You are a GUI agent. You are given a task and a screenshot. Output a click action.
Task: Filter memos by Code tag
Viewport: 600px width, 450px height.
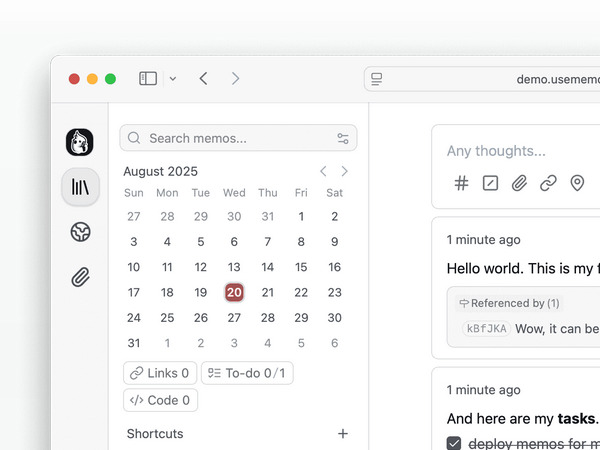(x=160, y=400)
